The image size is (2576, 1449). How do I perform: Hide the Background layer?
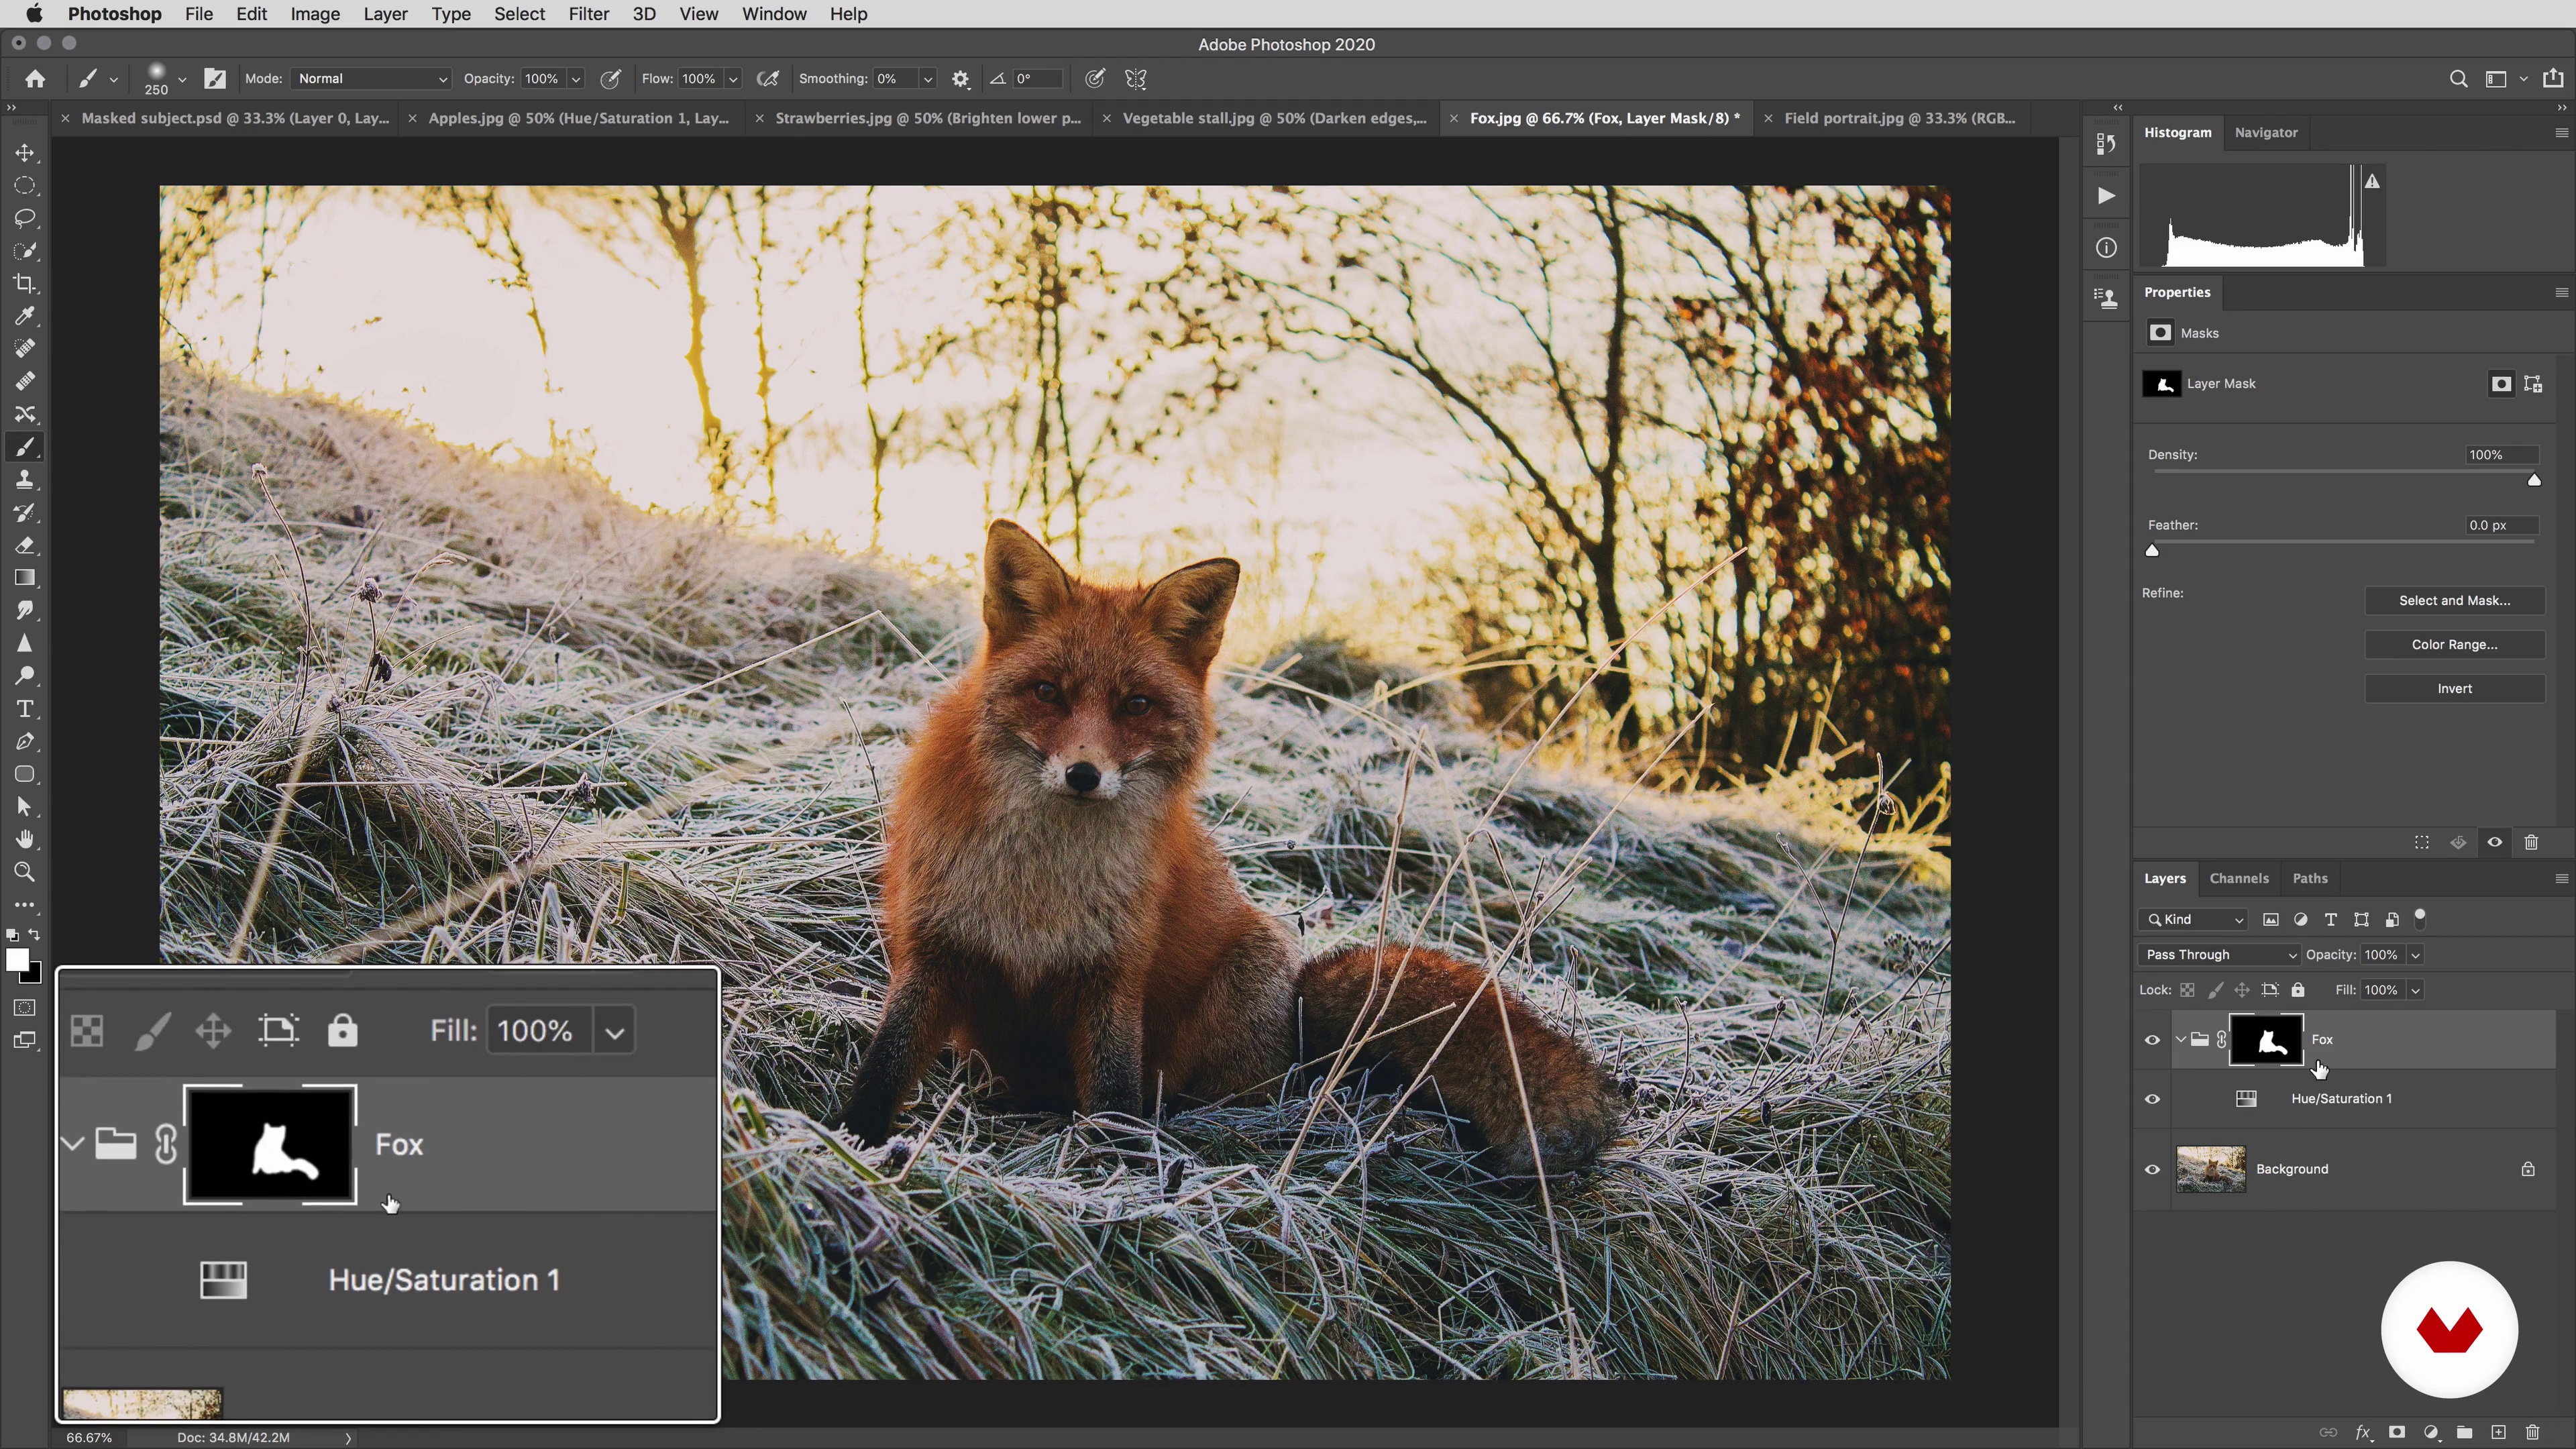click(x=2152, y=1169)
